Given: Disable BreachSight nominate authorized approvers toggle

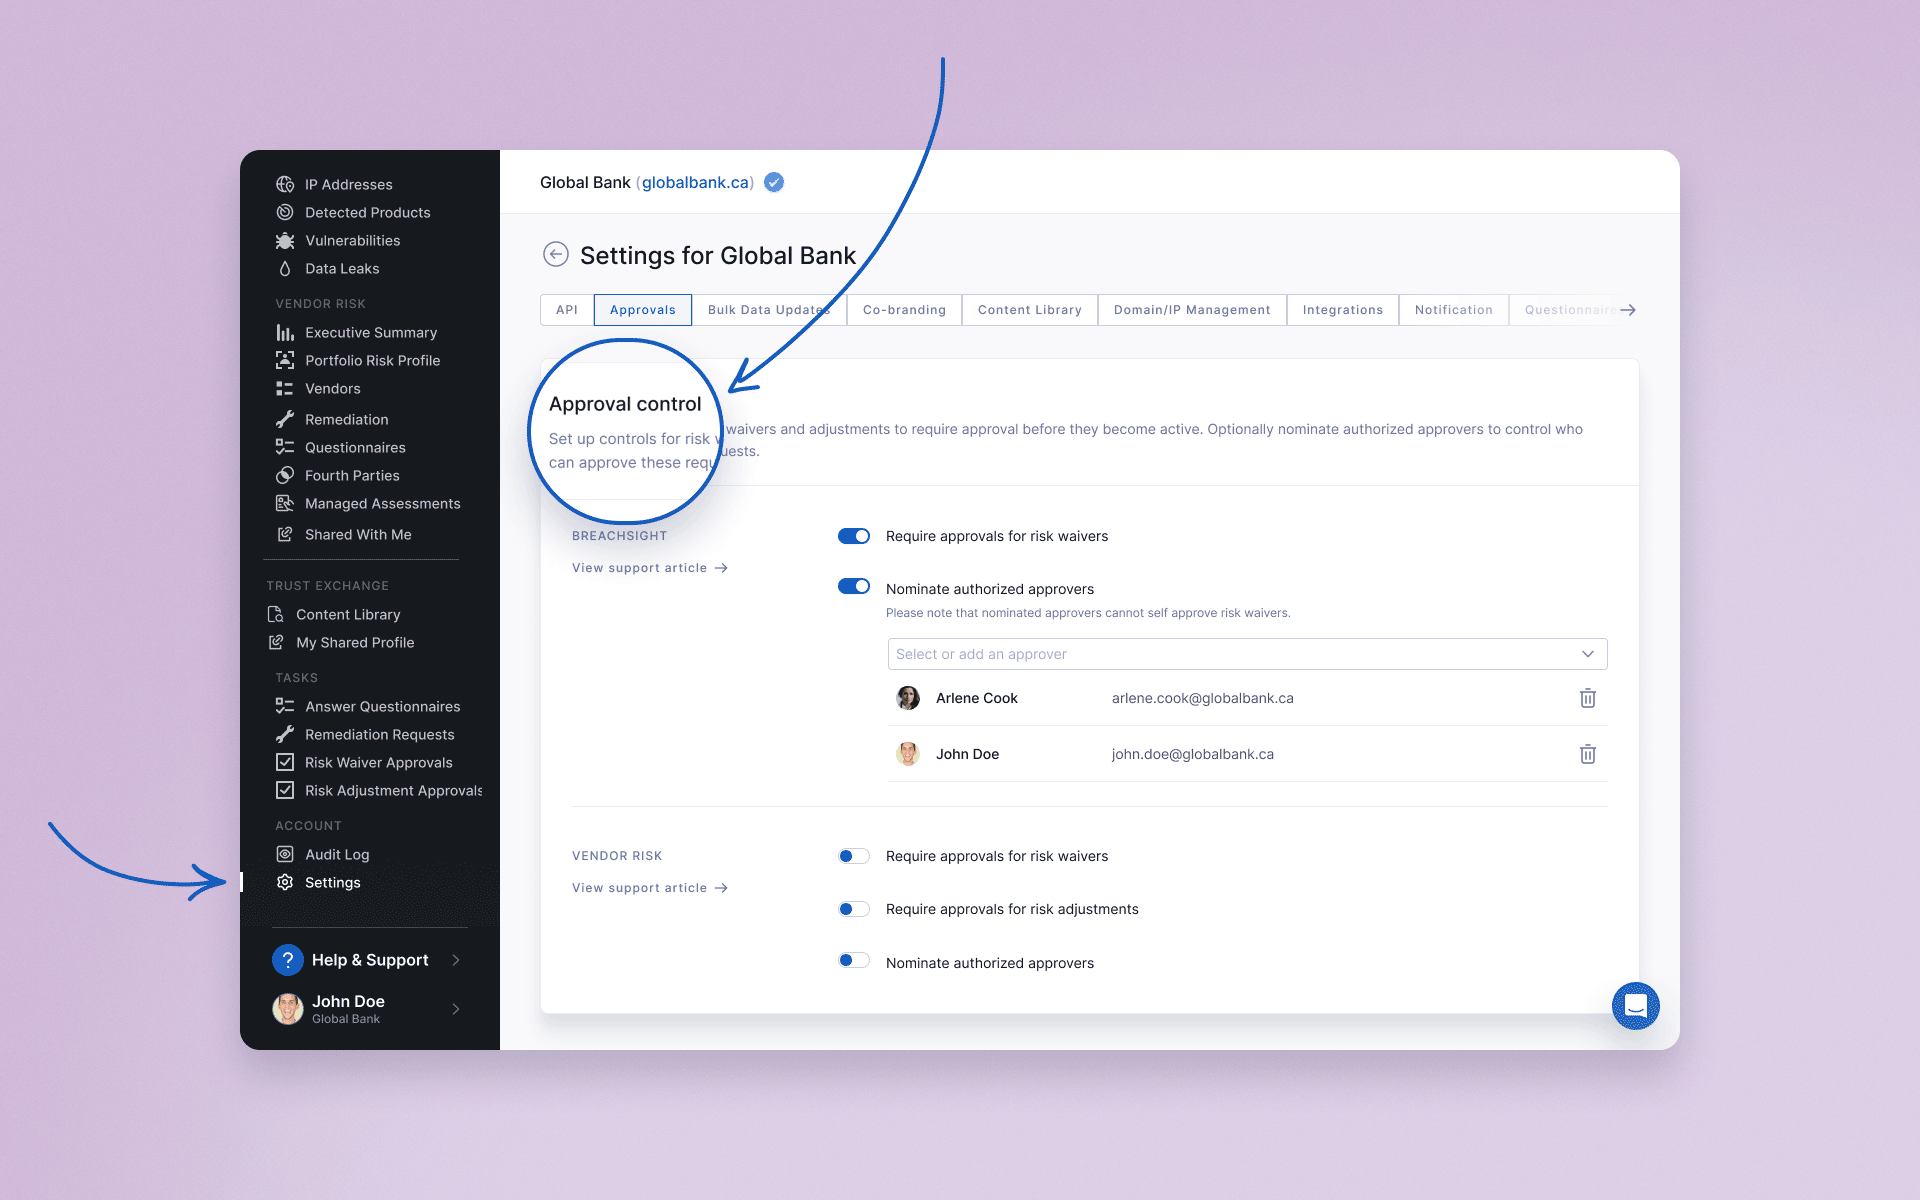Looking at the screenshot, I should tap(854, 586).
